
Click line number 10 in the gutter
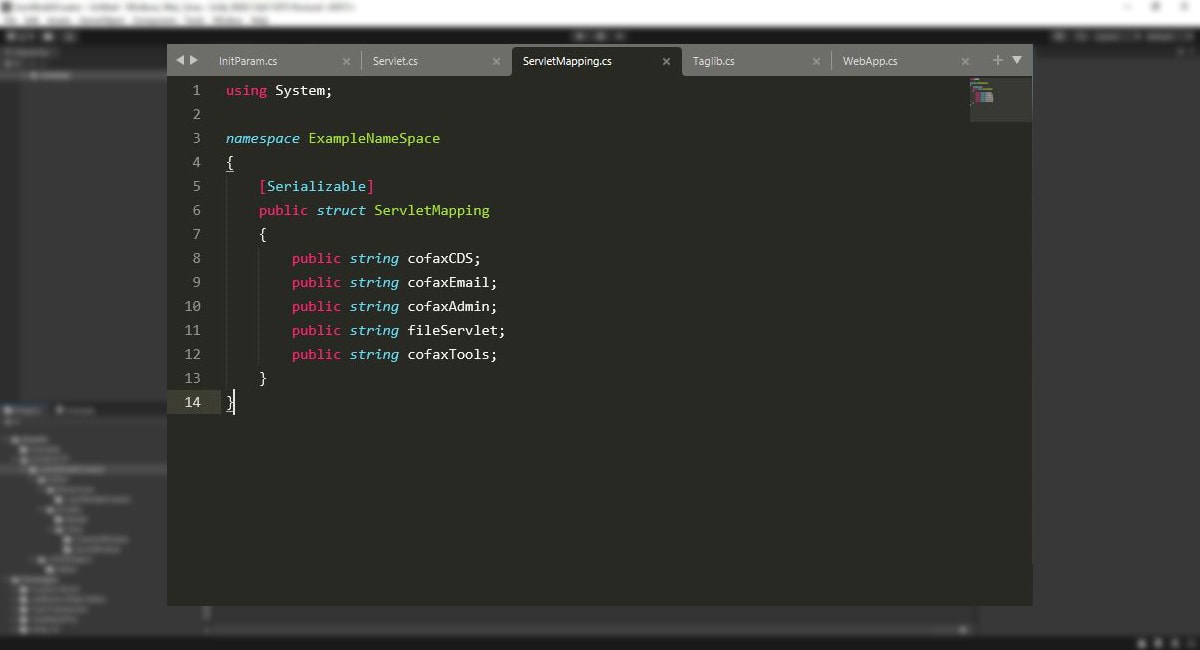tap(192, 306)
